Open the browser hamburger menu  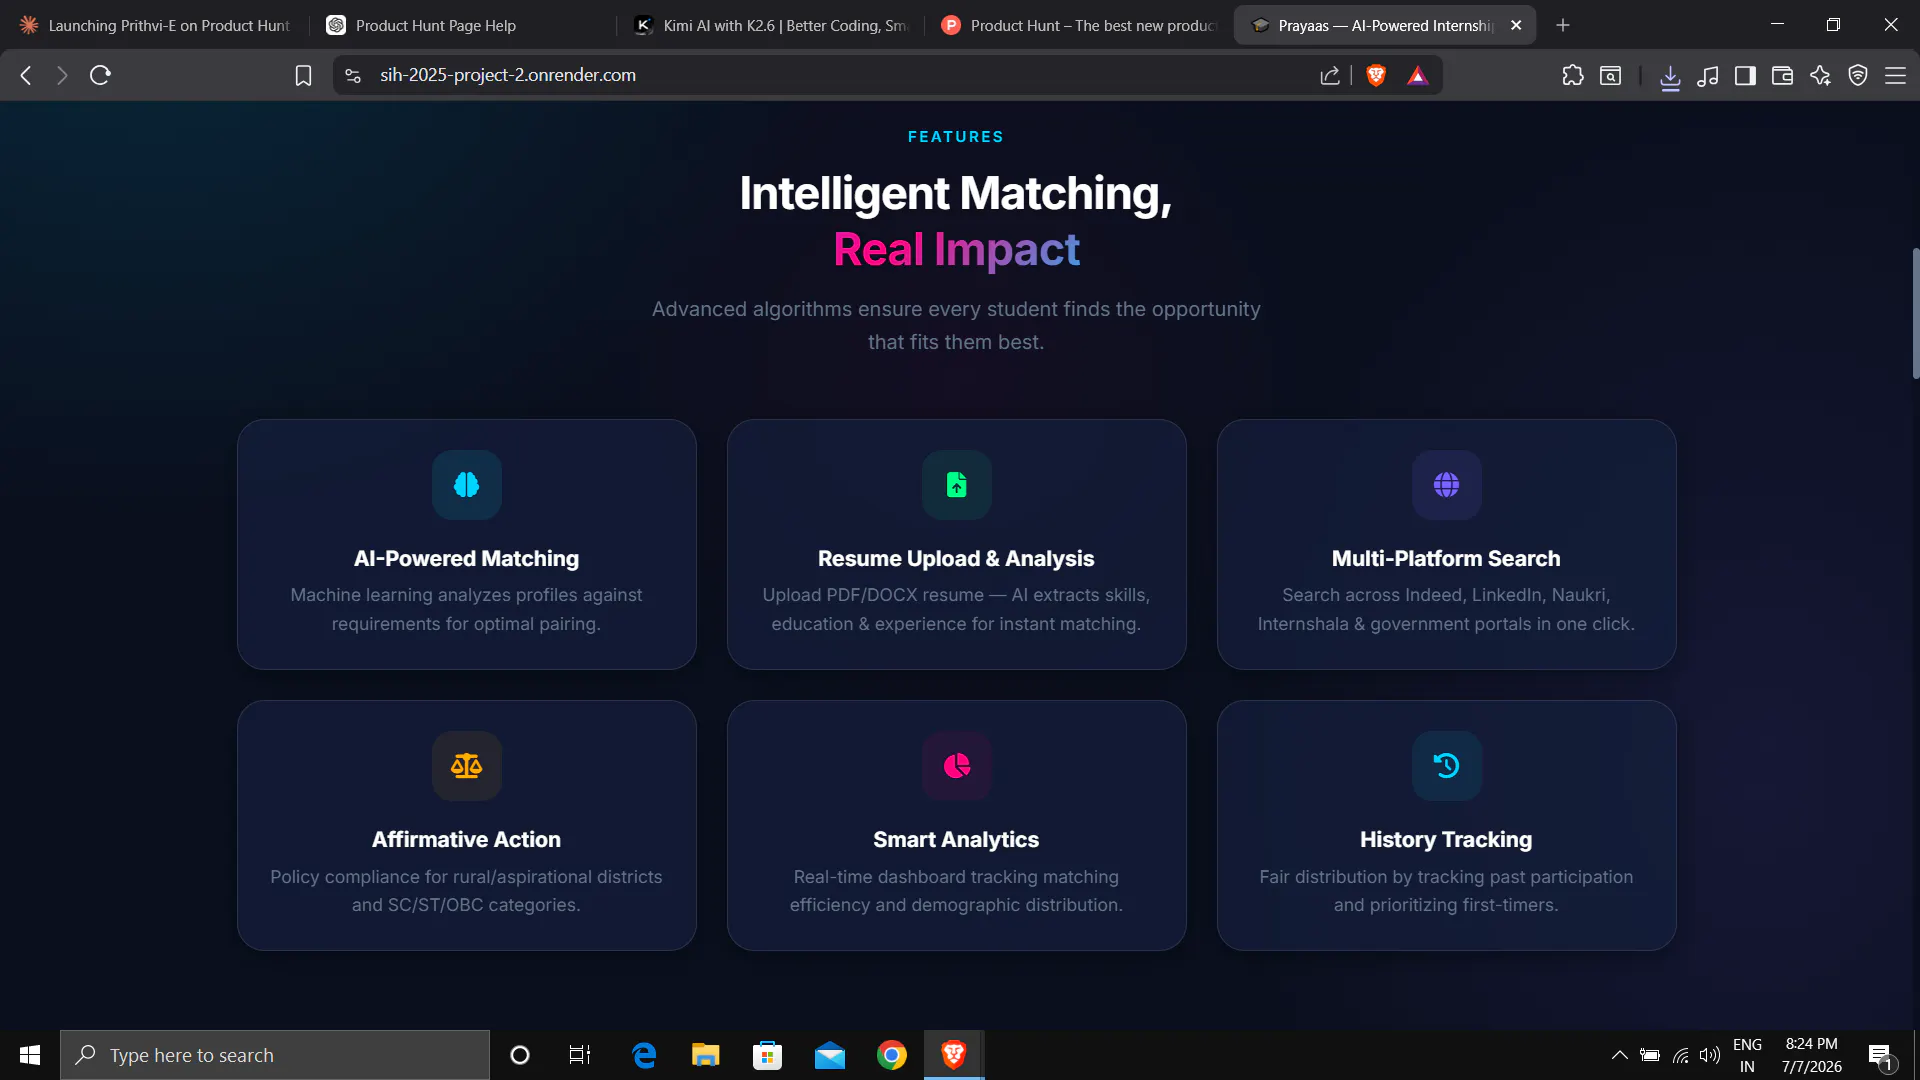1895,75
